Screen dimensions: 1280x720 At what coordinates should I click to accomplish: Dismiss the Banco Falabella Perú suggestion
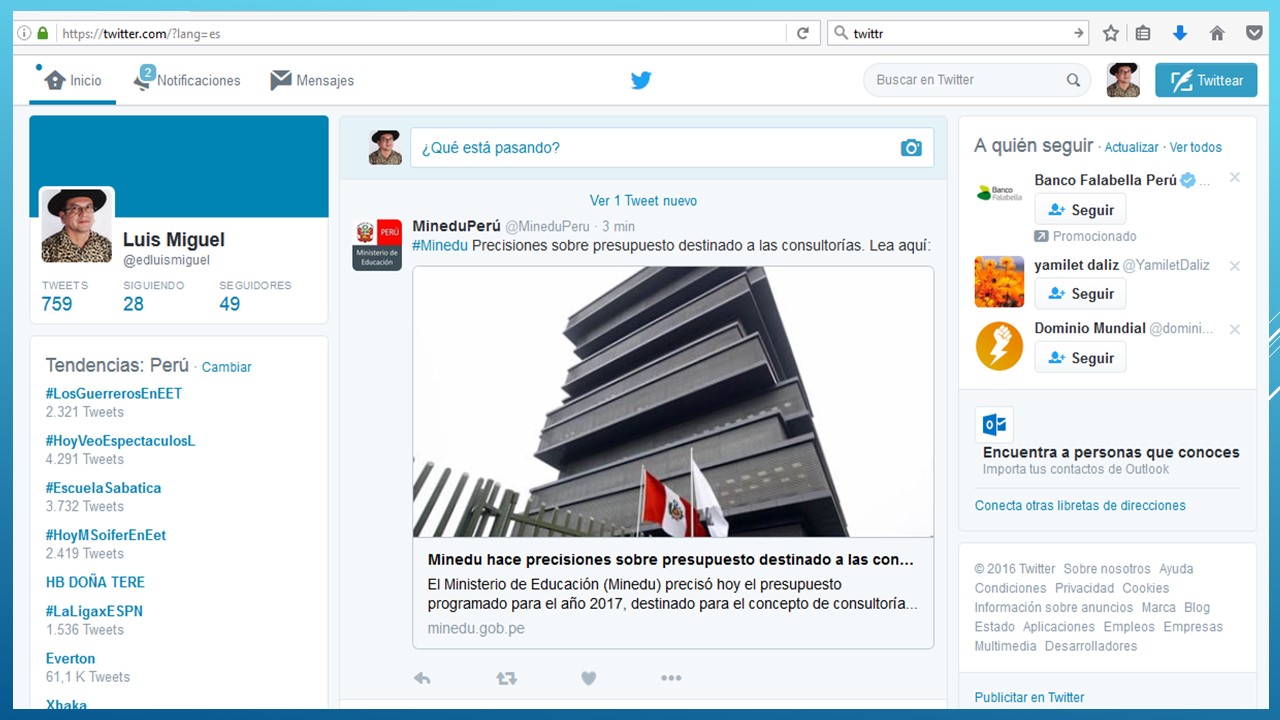click(x=1235, y=178)
